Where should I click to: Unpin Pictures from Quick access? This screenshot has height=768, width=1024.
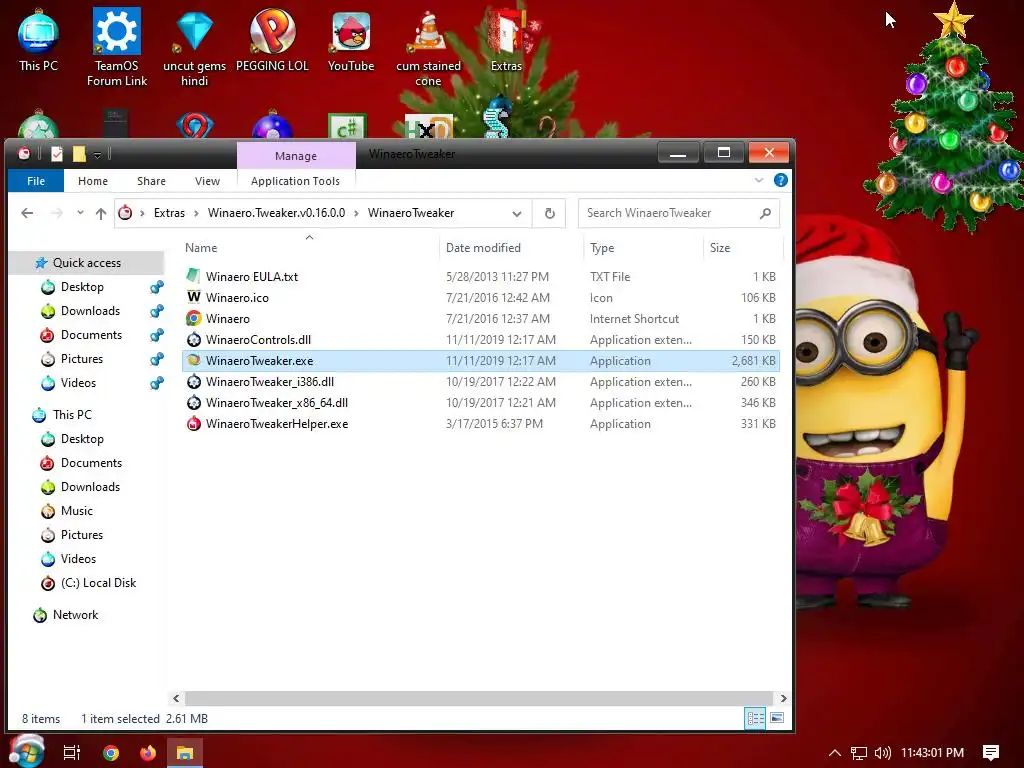pos(157,359)
